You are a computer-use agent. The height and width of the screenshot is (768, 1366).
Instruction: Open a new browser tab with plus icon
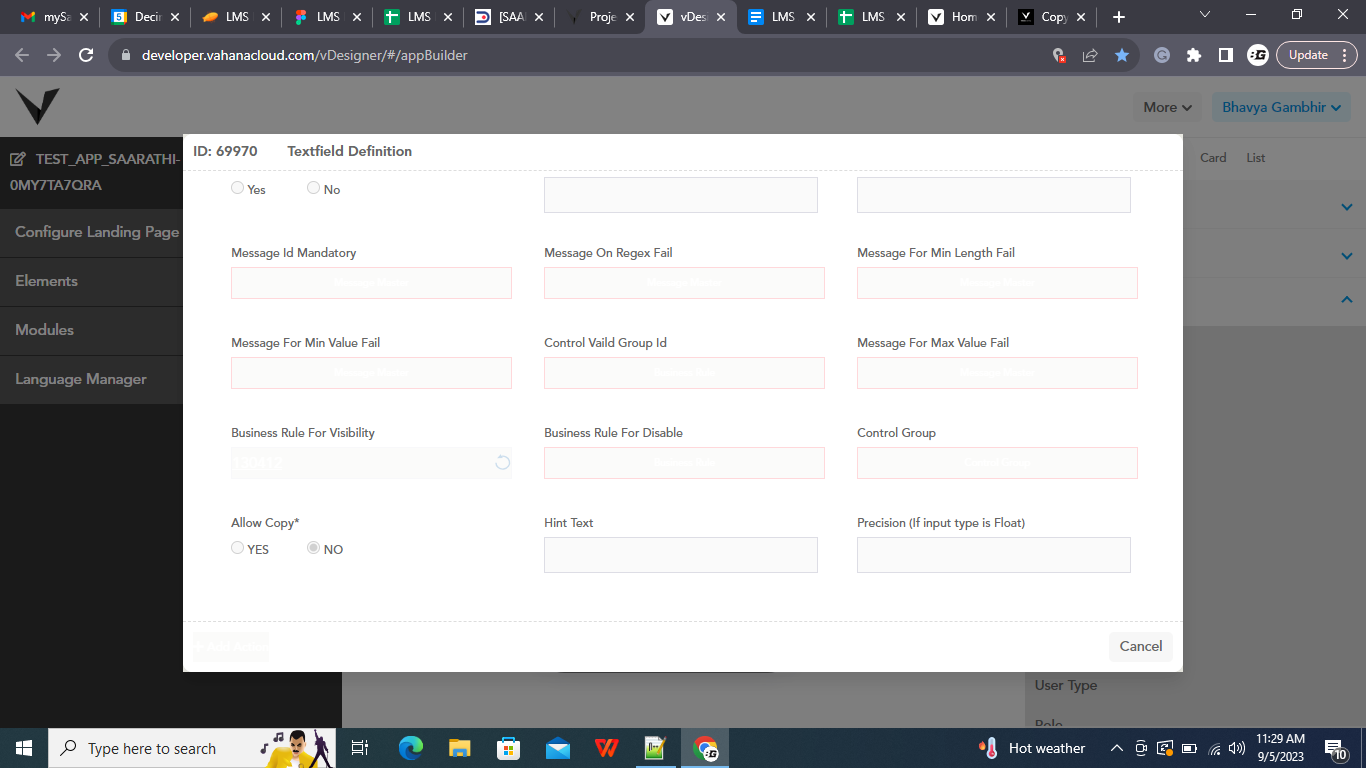tap(1119, 17)
